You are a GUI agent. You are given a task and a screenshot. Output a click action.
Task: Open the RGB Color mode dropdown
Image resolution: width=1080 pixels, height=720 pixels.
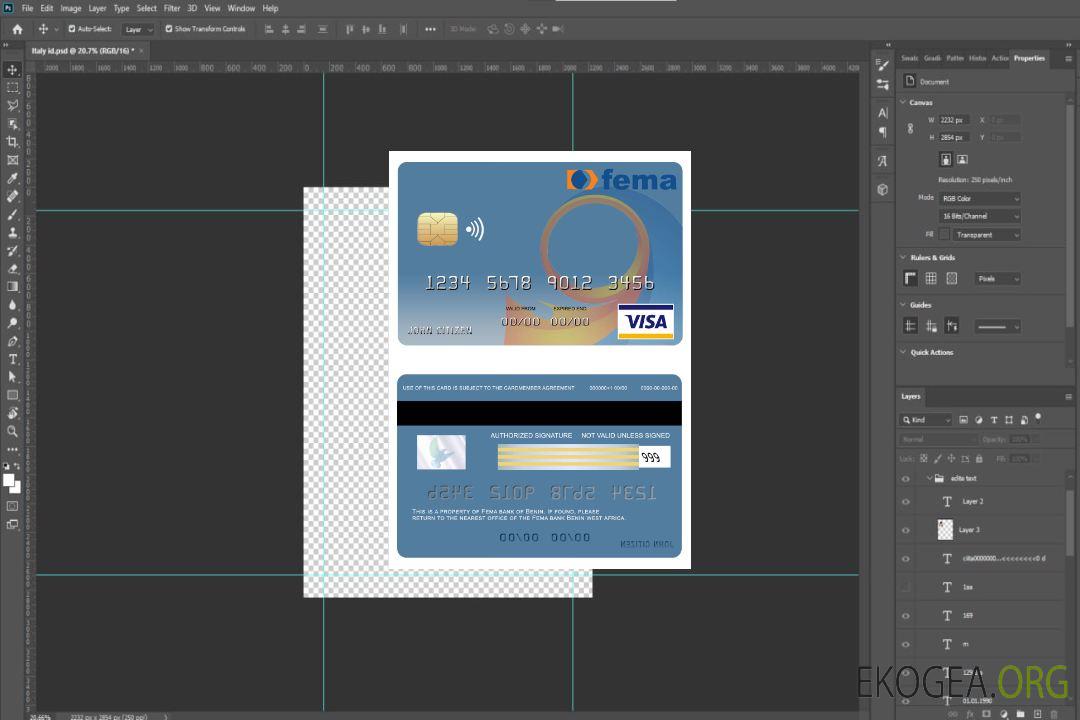(x=980, y=198)
